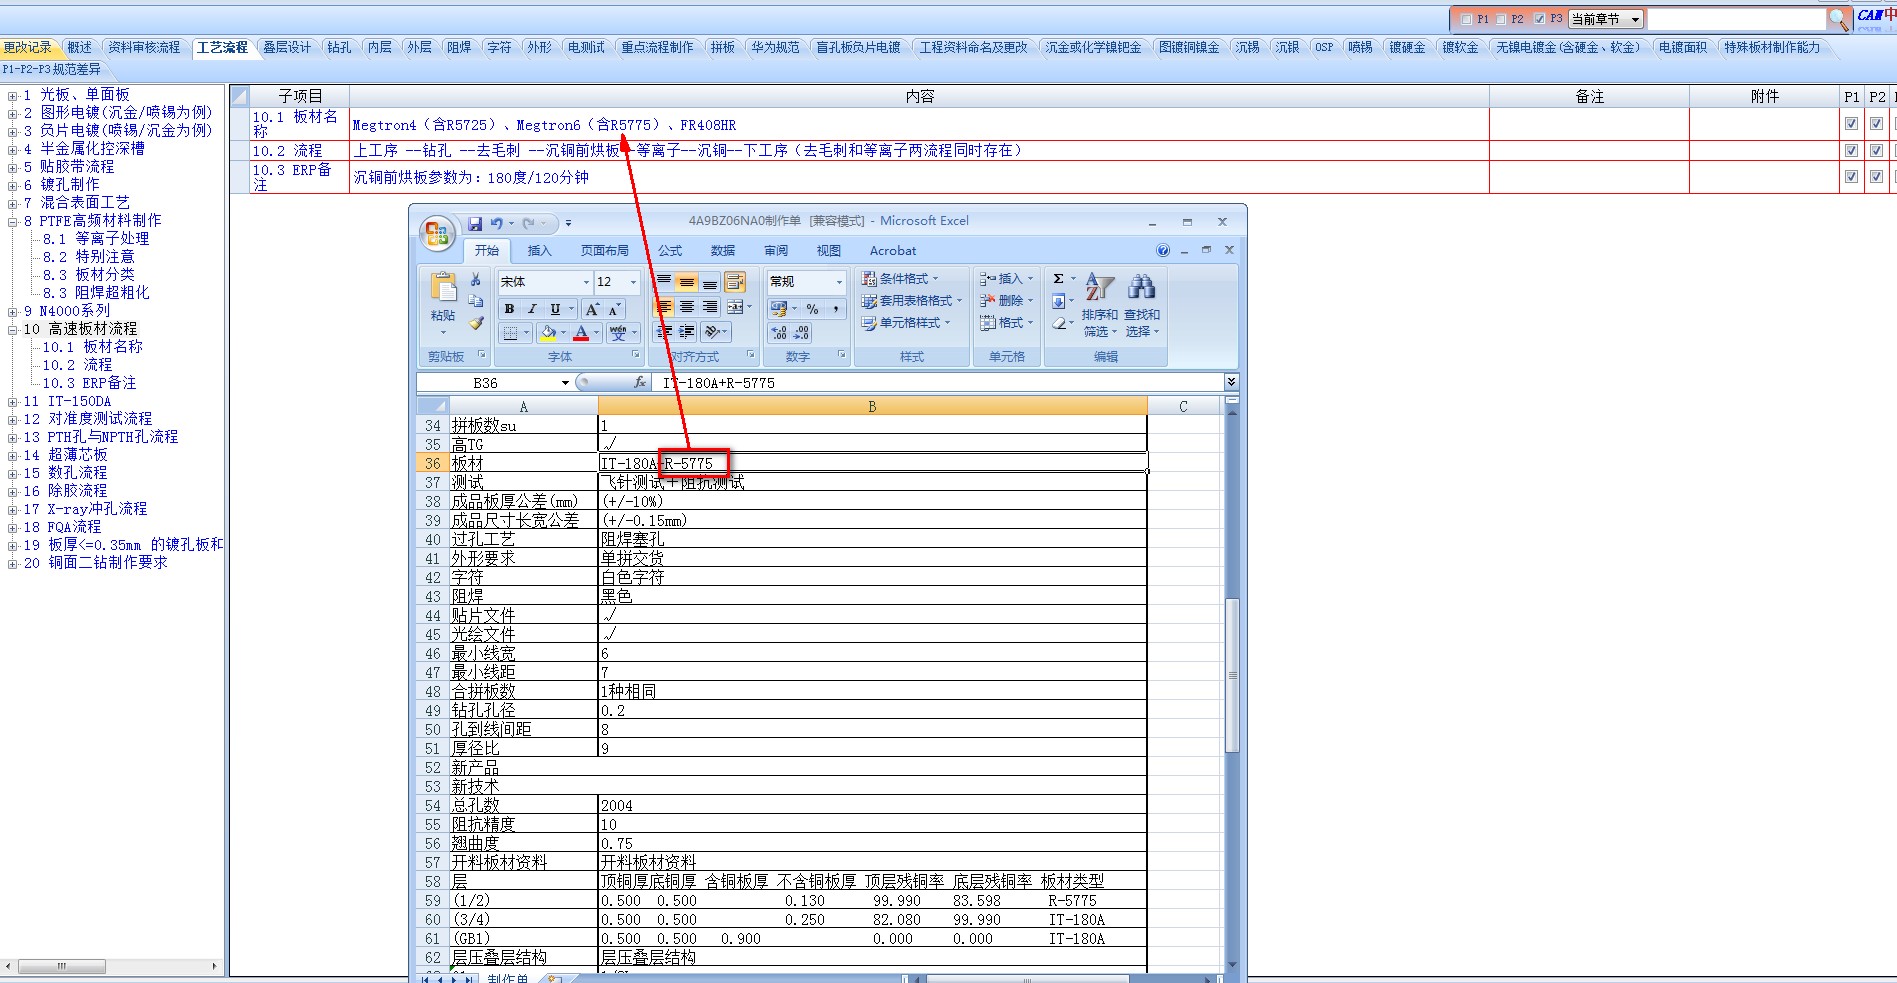Open the 公式 ribbon tab in Excel
1897x983 pixels.
(x=670, y=251)
